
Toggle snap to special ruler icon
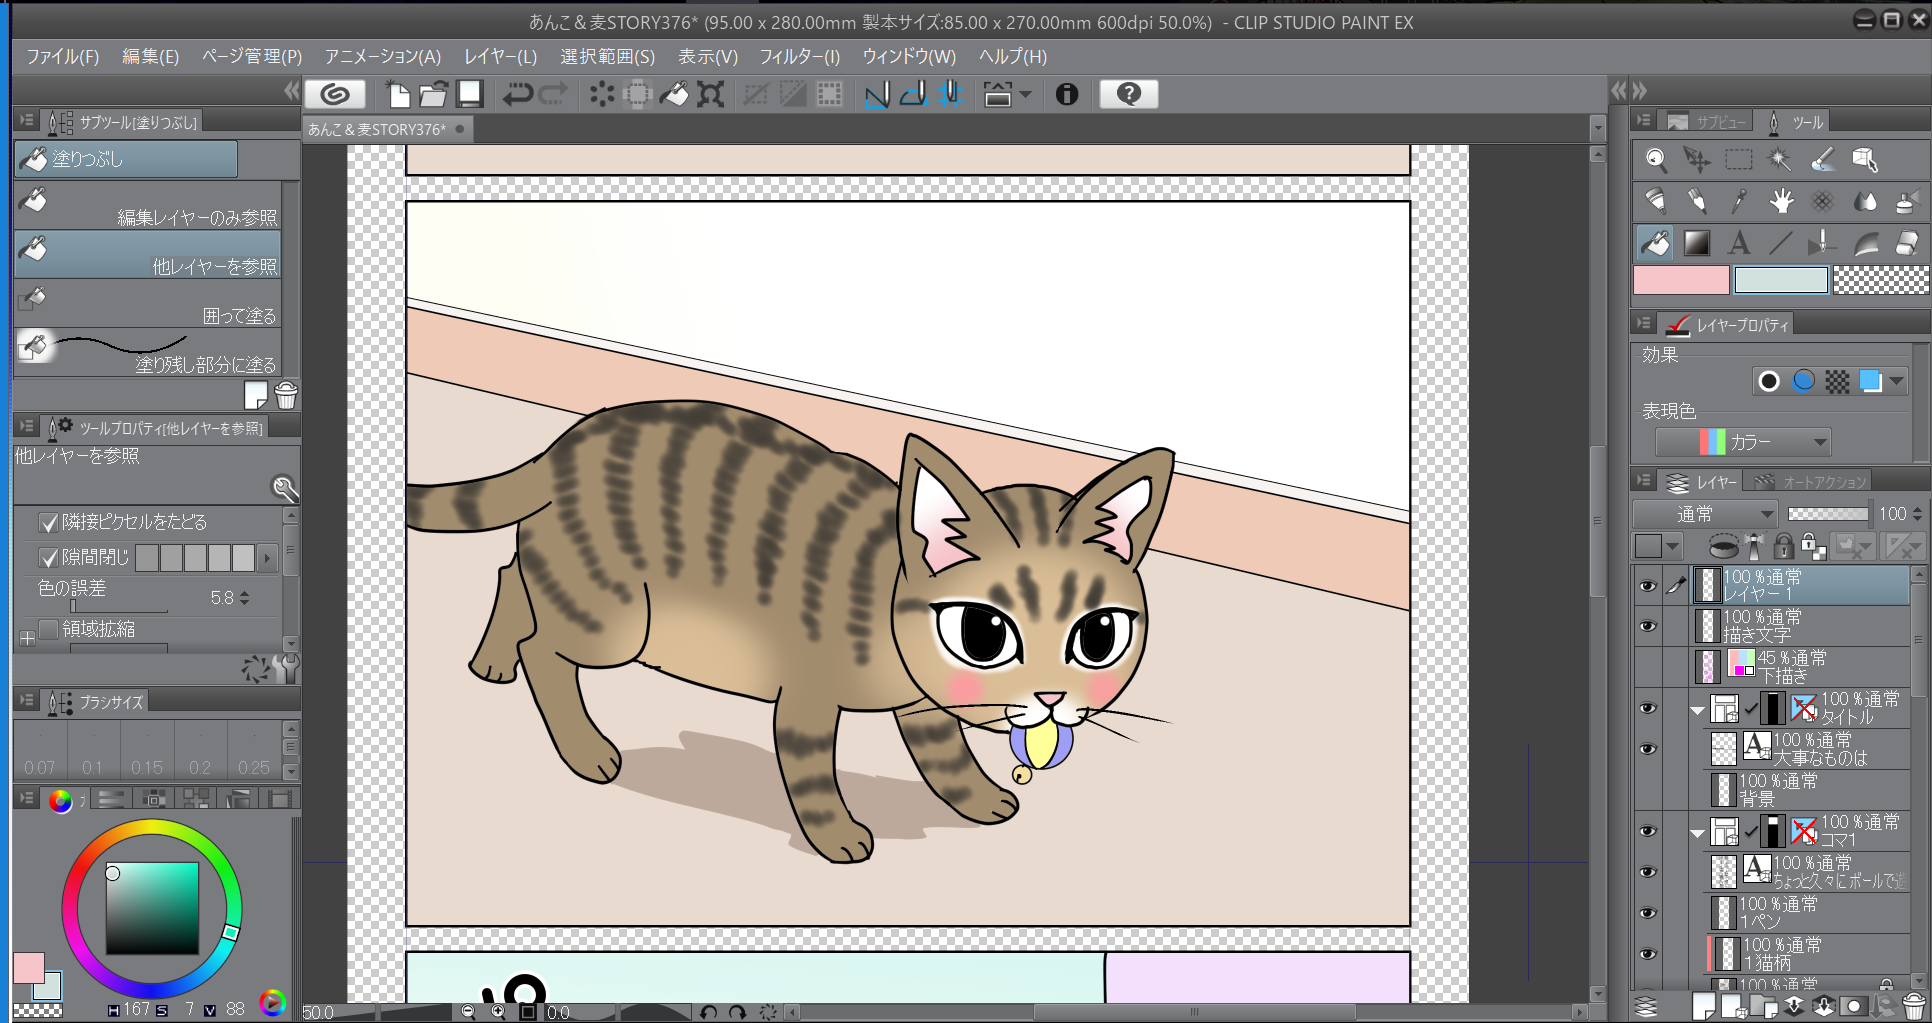(x=913, y=94)
